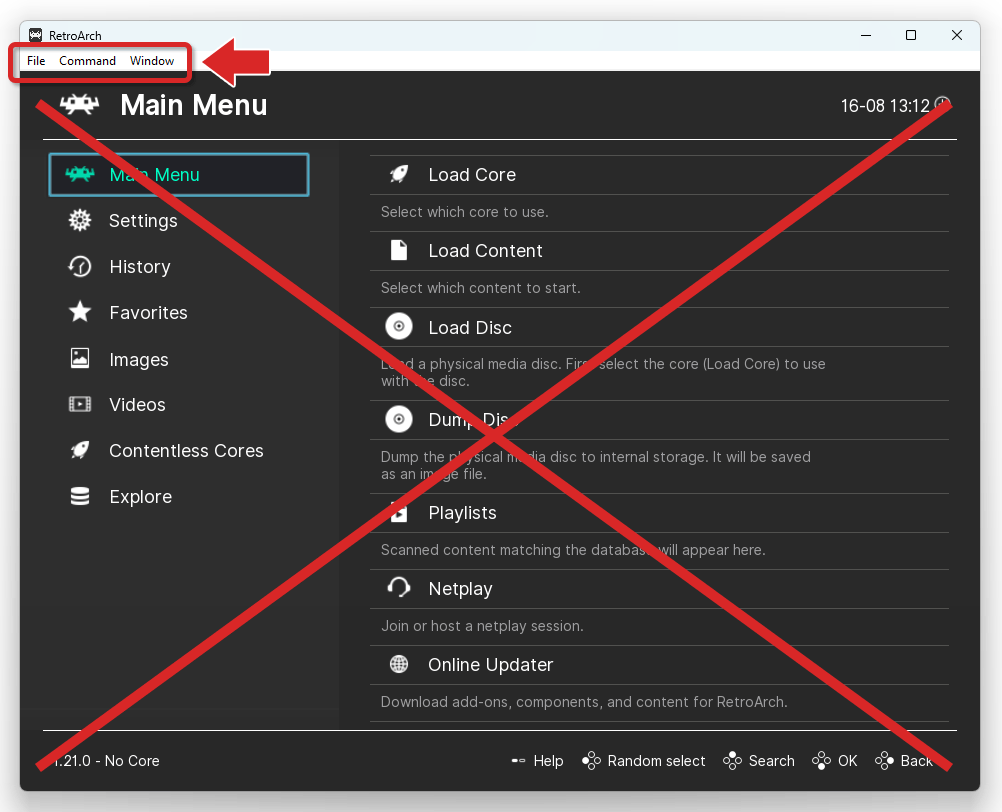
Task: Click the Explore database icon
Action: pos(80,496)
